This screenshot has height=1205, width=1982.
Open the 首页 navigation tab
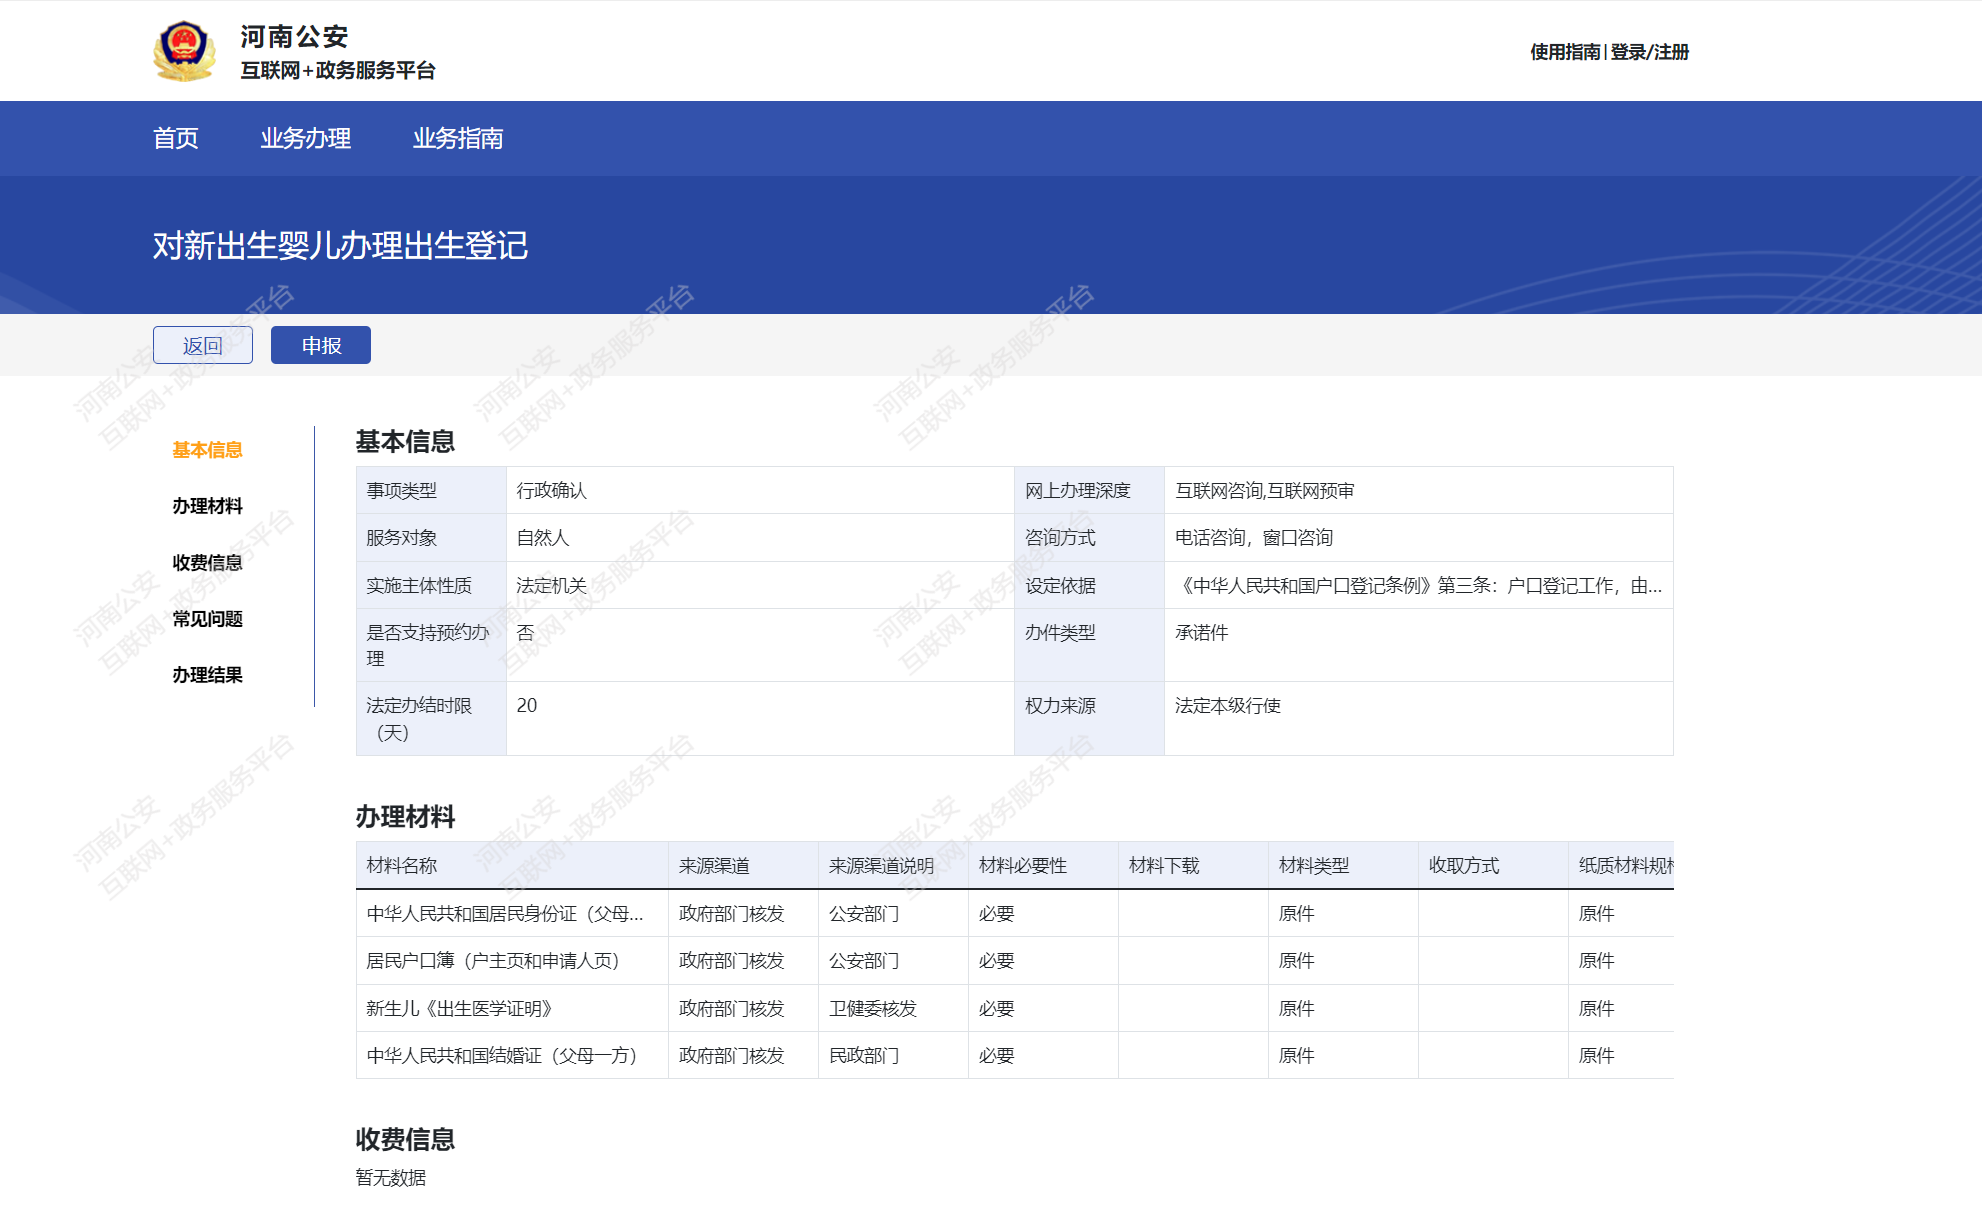pos(176,138)
